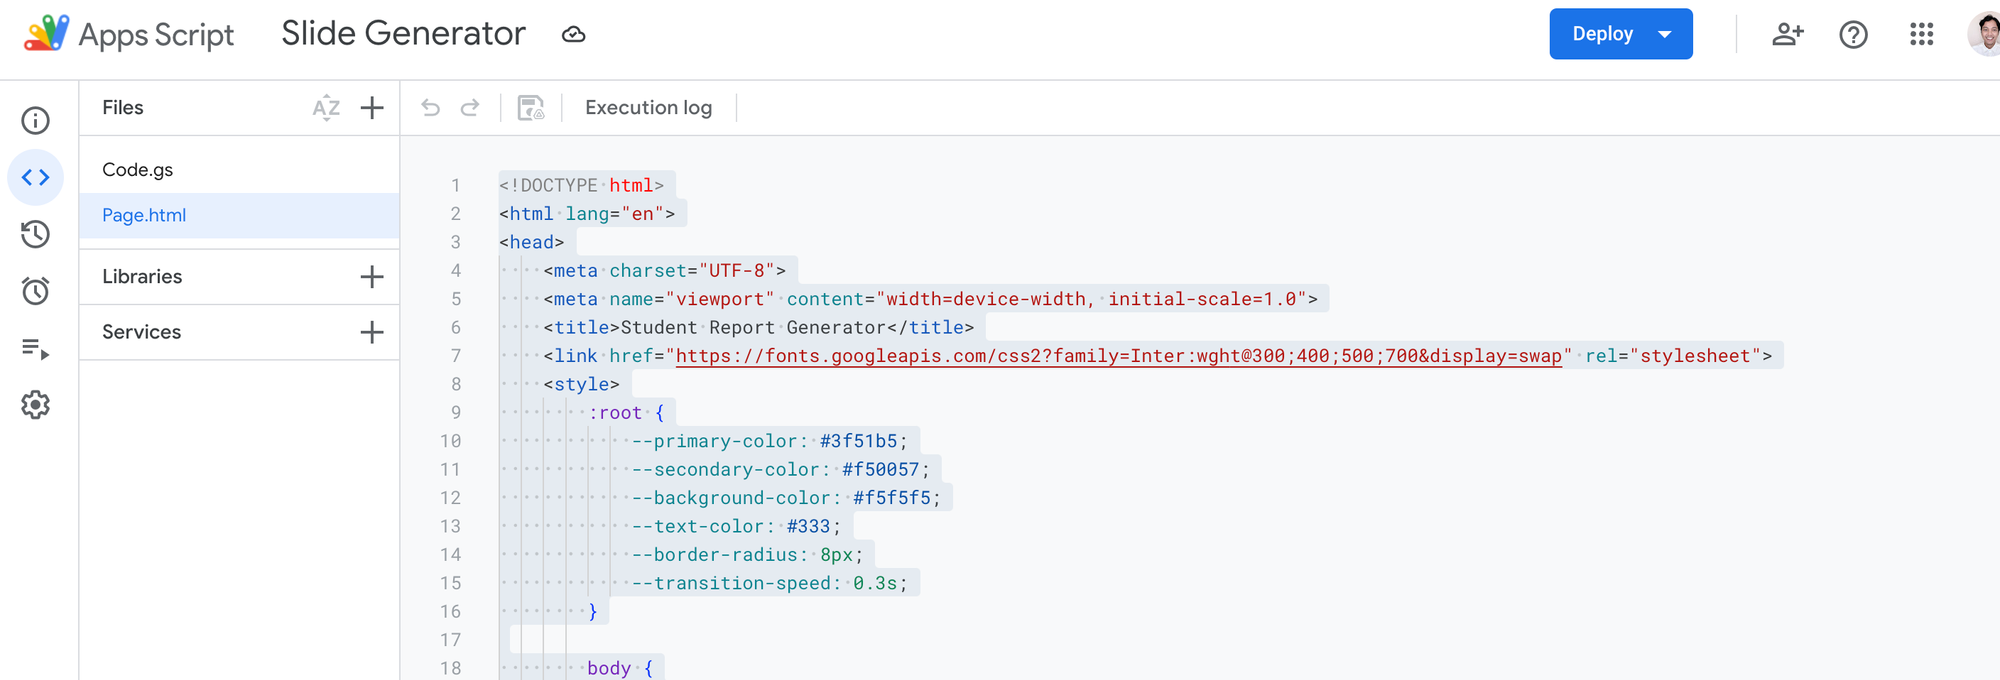Screen dimensions: 2000x680
Task: Share project with the add-person icon
Action: pos(1787,34)
